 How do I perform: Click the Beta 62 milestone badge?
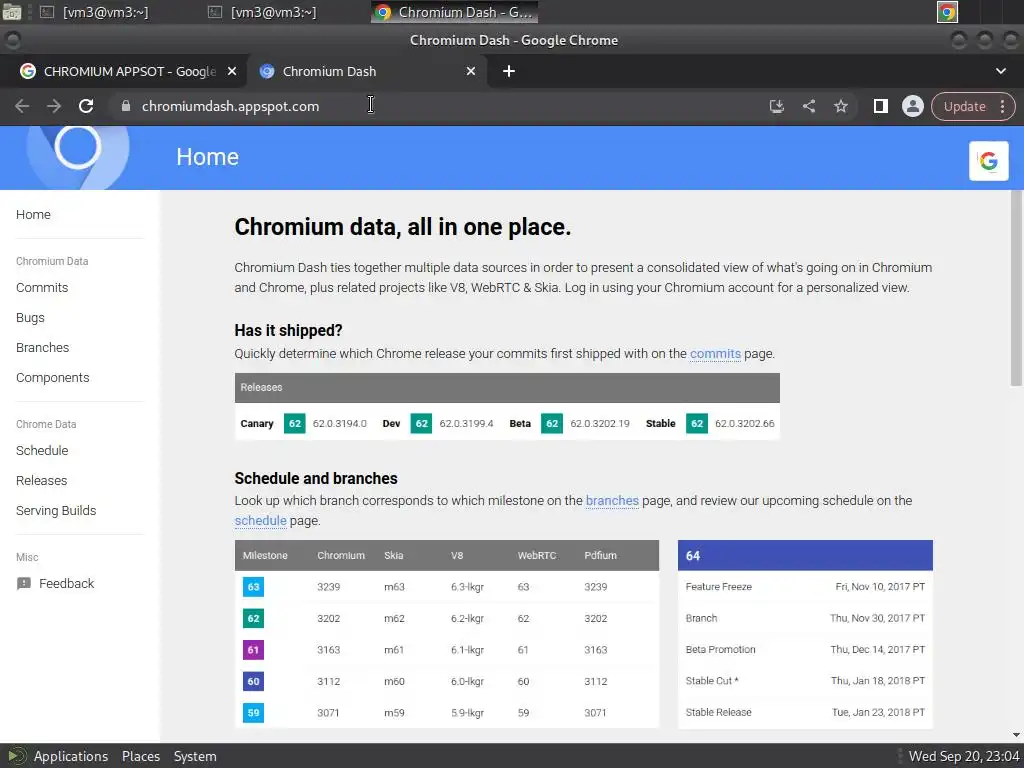(x=552, y=423)
